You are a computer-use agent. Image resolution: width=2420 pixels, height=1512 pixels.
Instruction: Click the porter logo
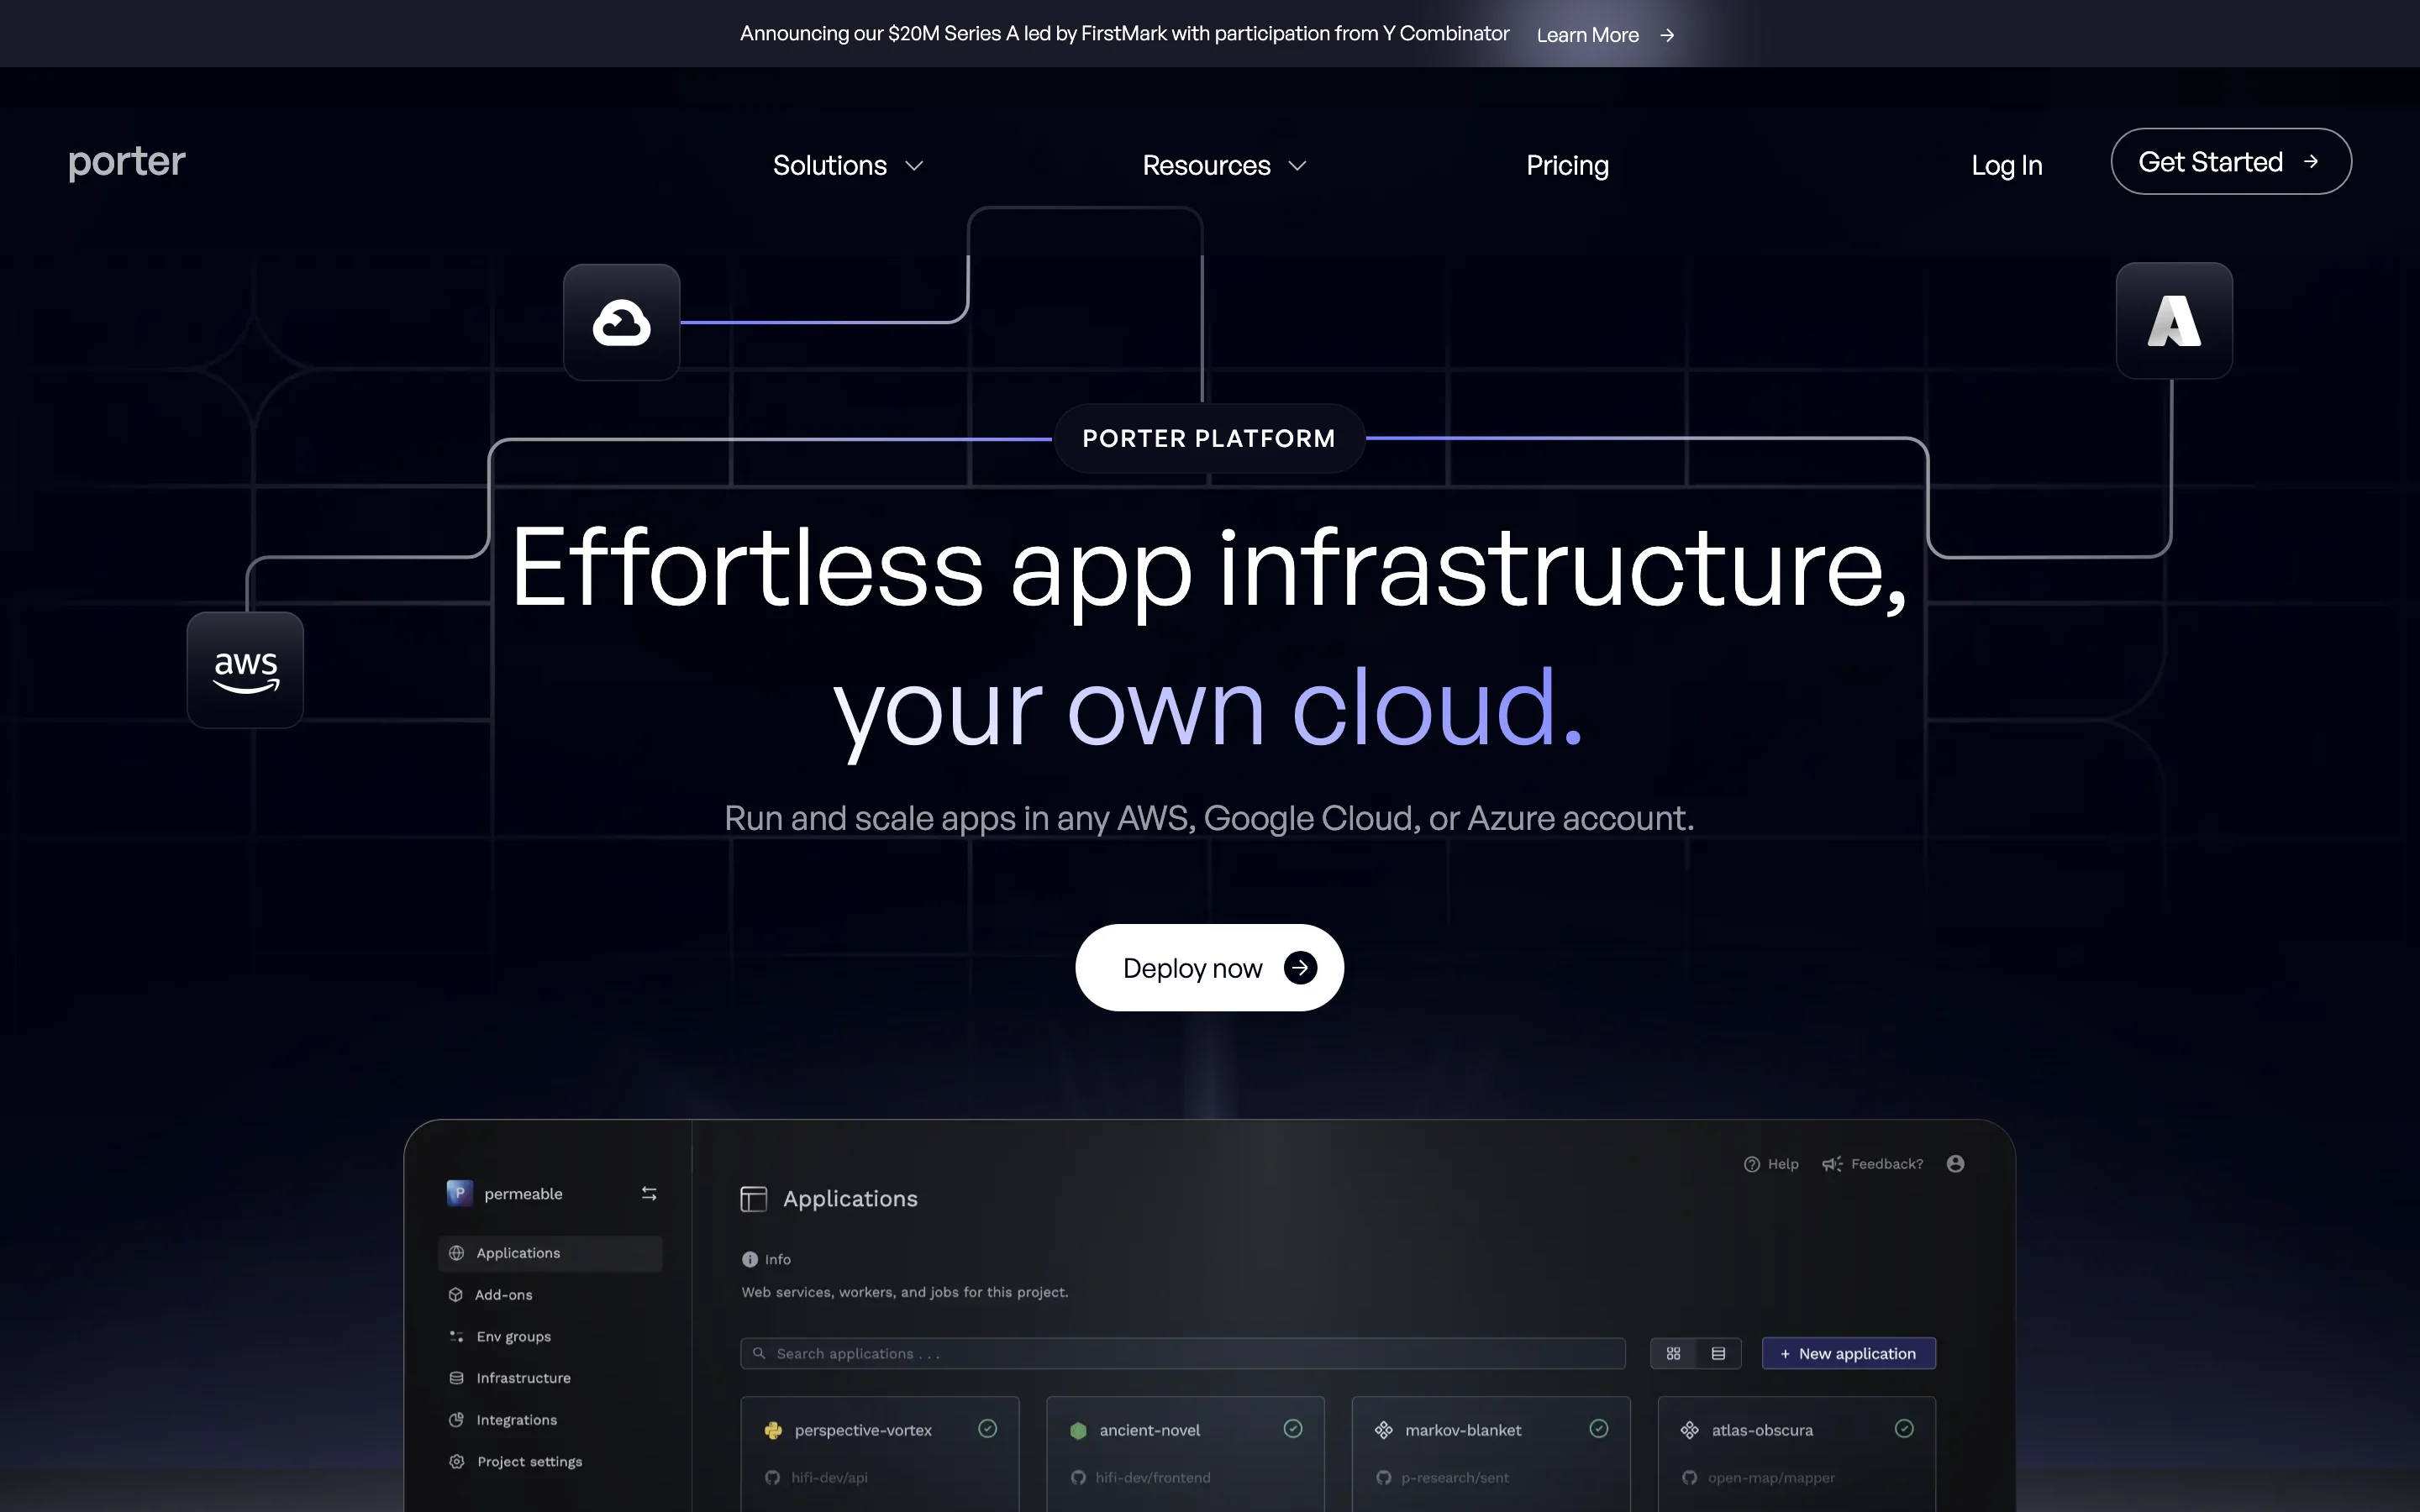127,162
